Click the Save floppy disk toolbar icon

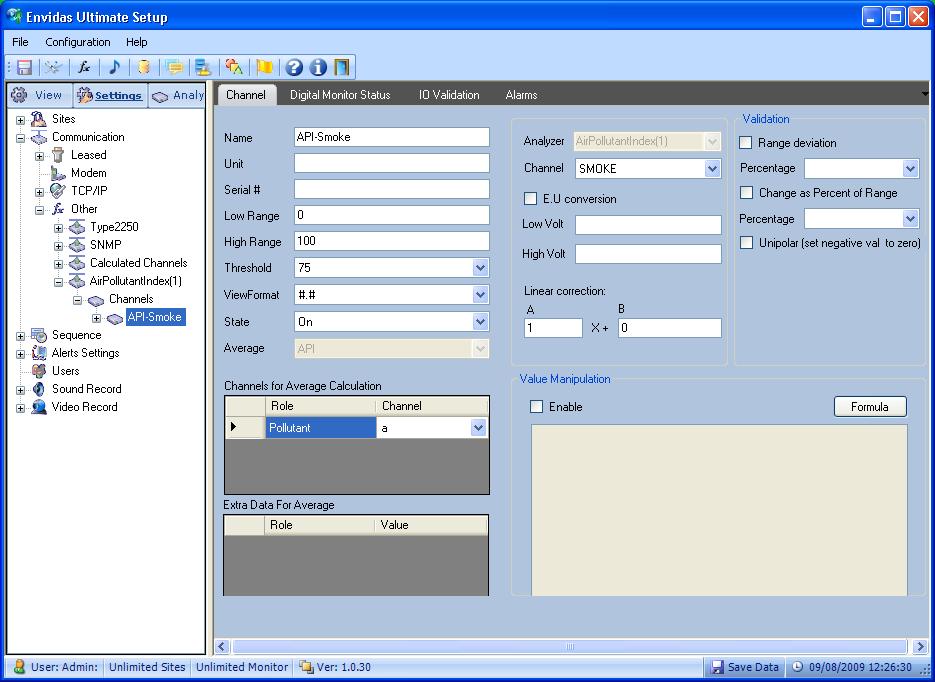coord(25,67)
